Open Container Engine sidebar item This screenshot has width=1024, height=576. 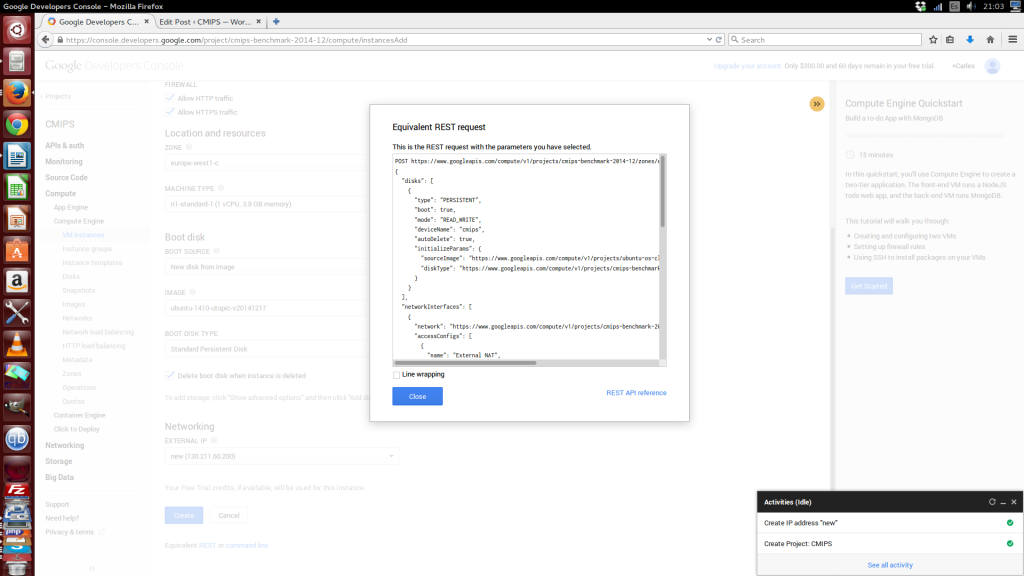(79, 415)
